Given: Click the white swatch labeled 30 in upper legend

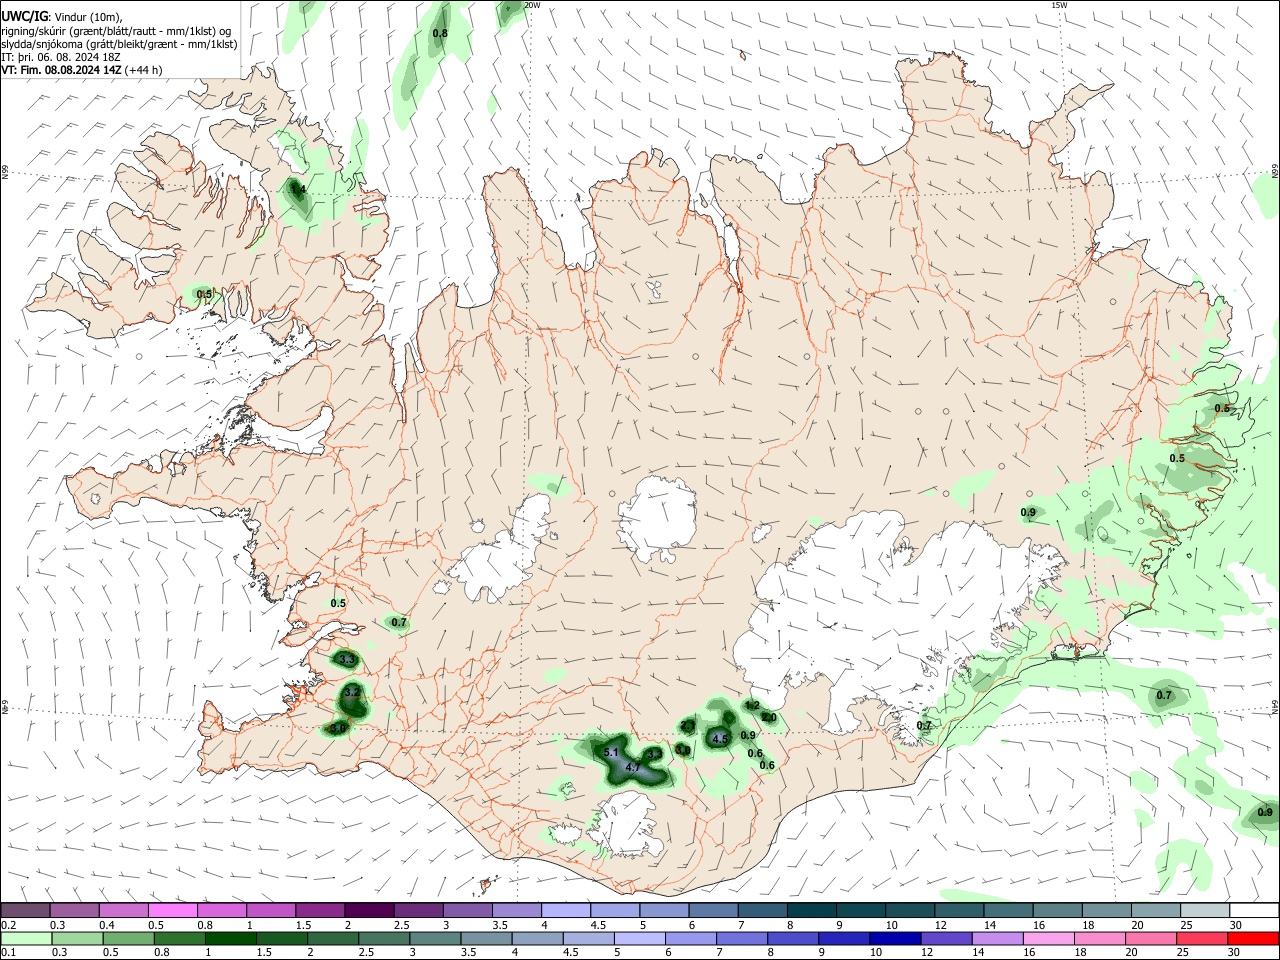Looking at the screenshot, I should (1253, 911).
